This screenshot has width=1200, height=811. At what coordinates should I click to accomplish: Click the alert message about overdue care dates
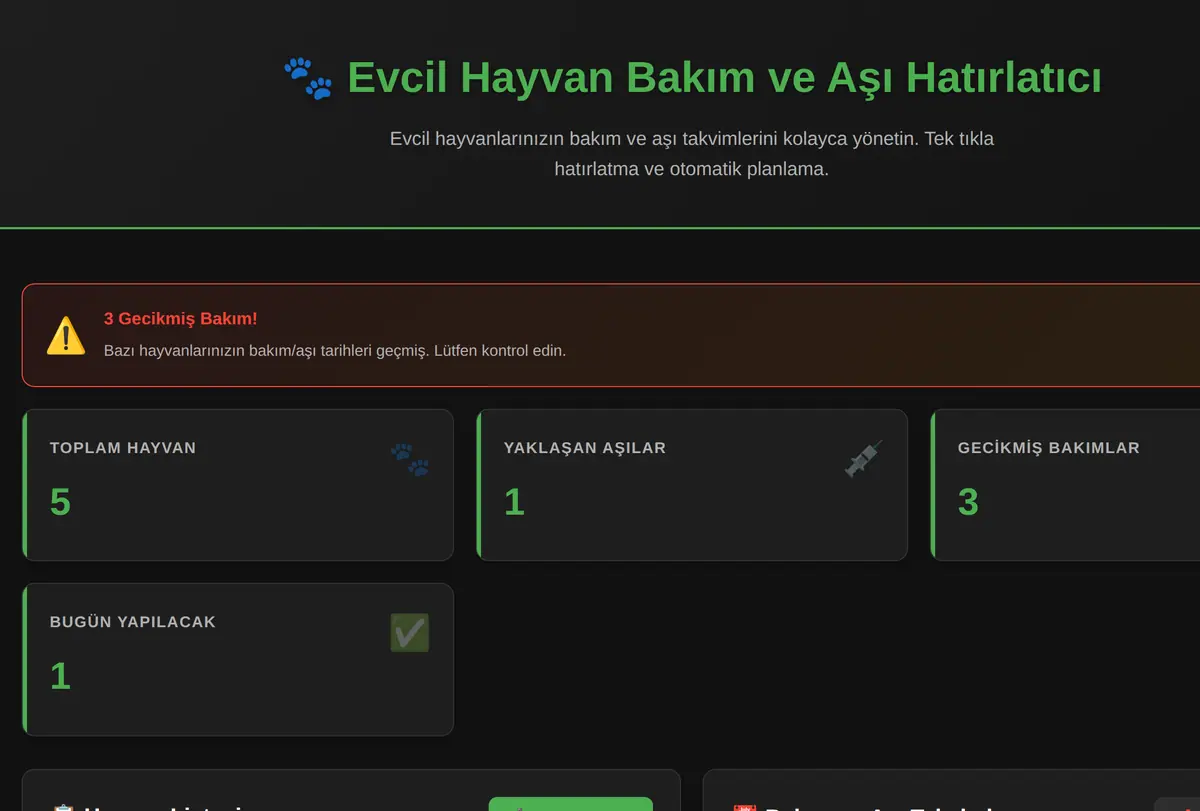pyautogui.click(x=335, y=351)
